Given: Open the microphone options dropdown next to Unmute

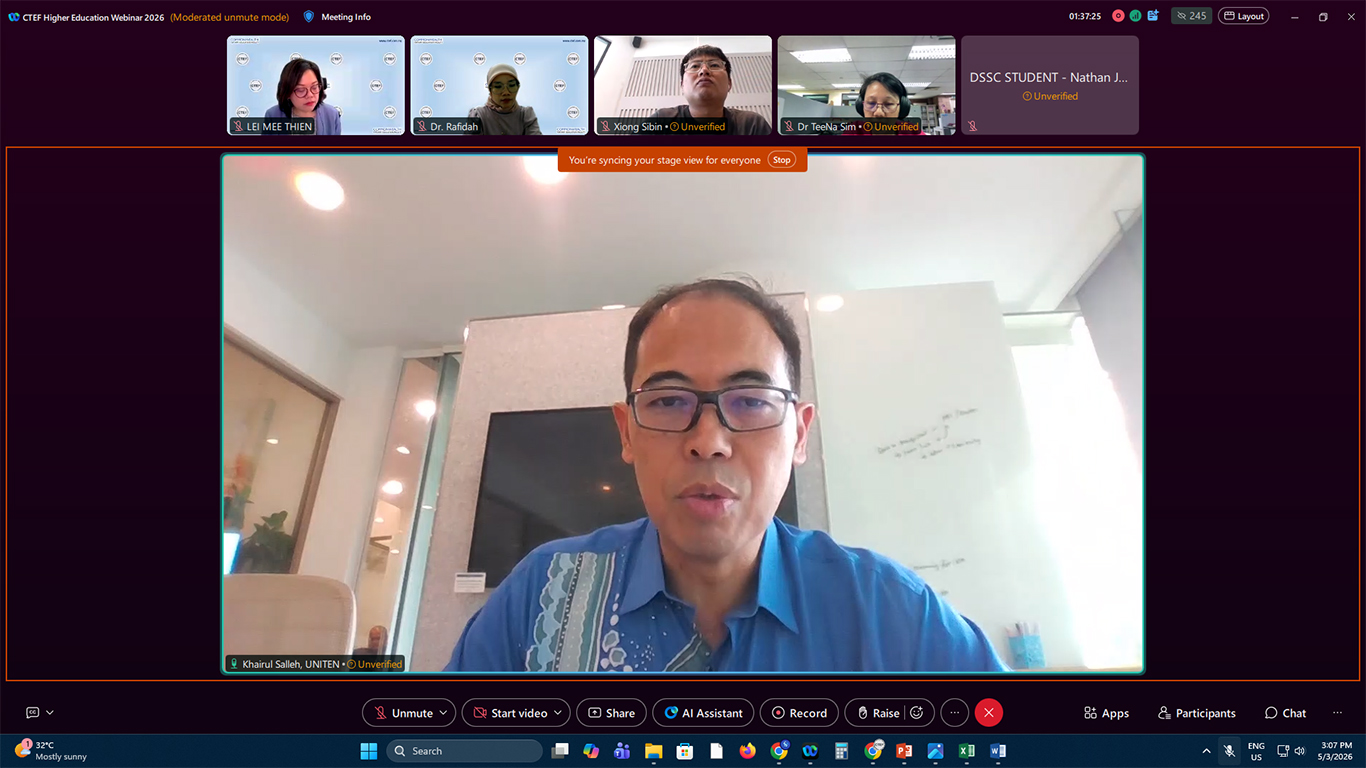Looking at the screenshot, I should pos(444,712).
